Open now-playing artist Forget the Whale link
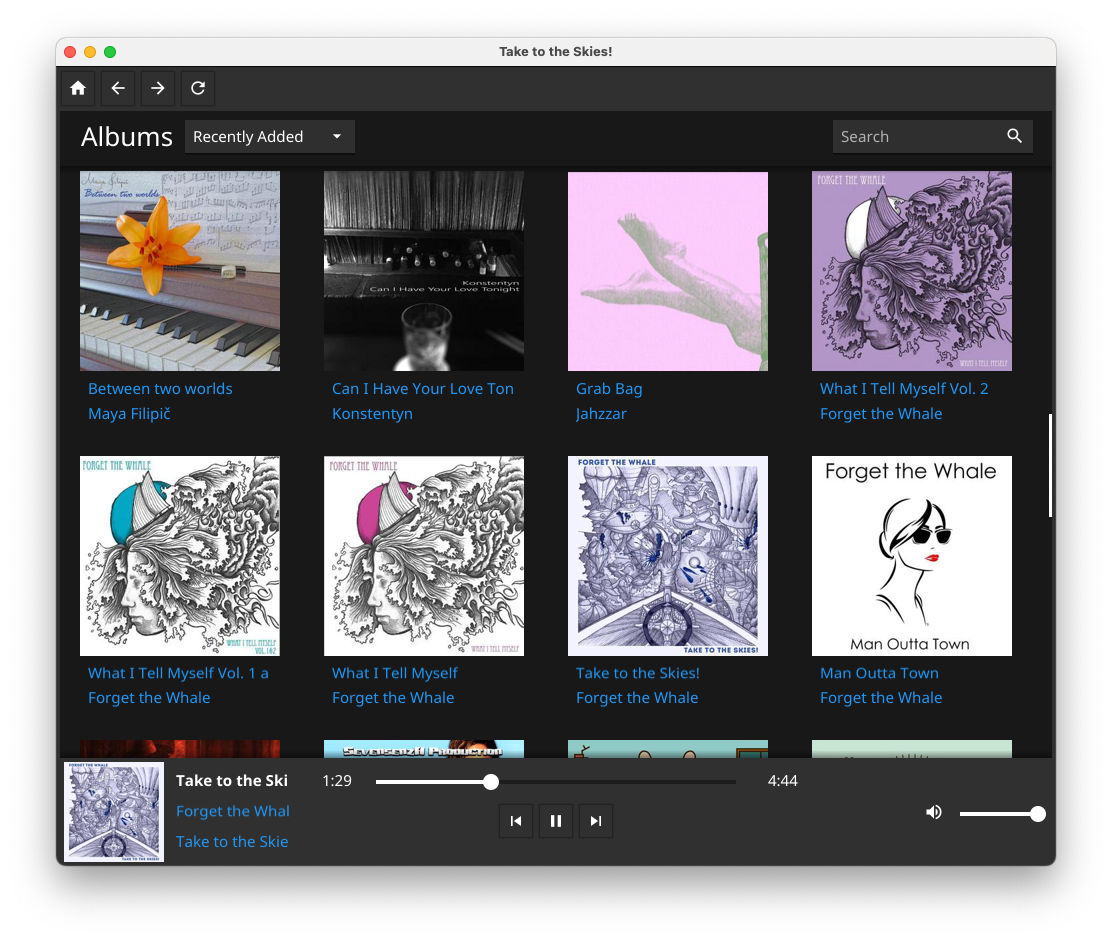The height and width of the screenshot is (940, 1112). (233, 811)
